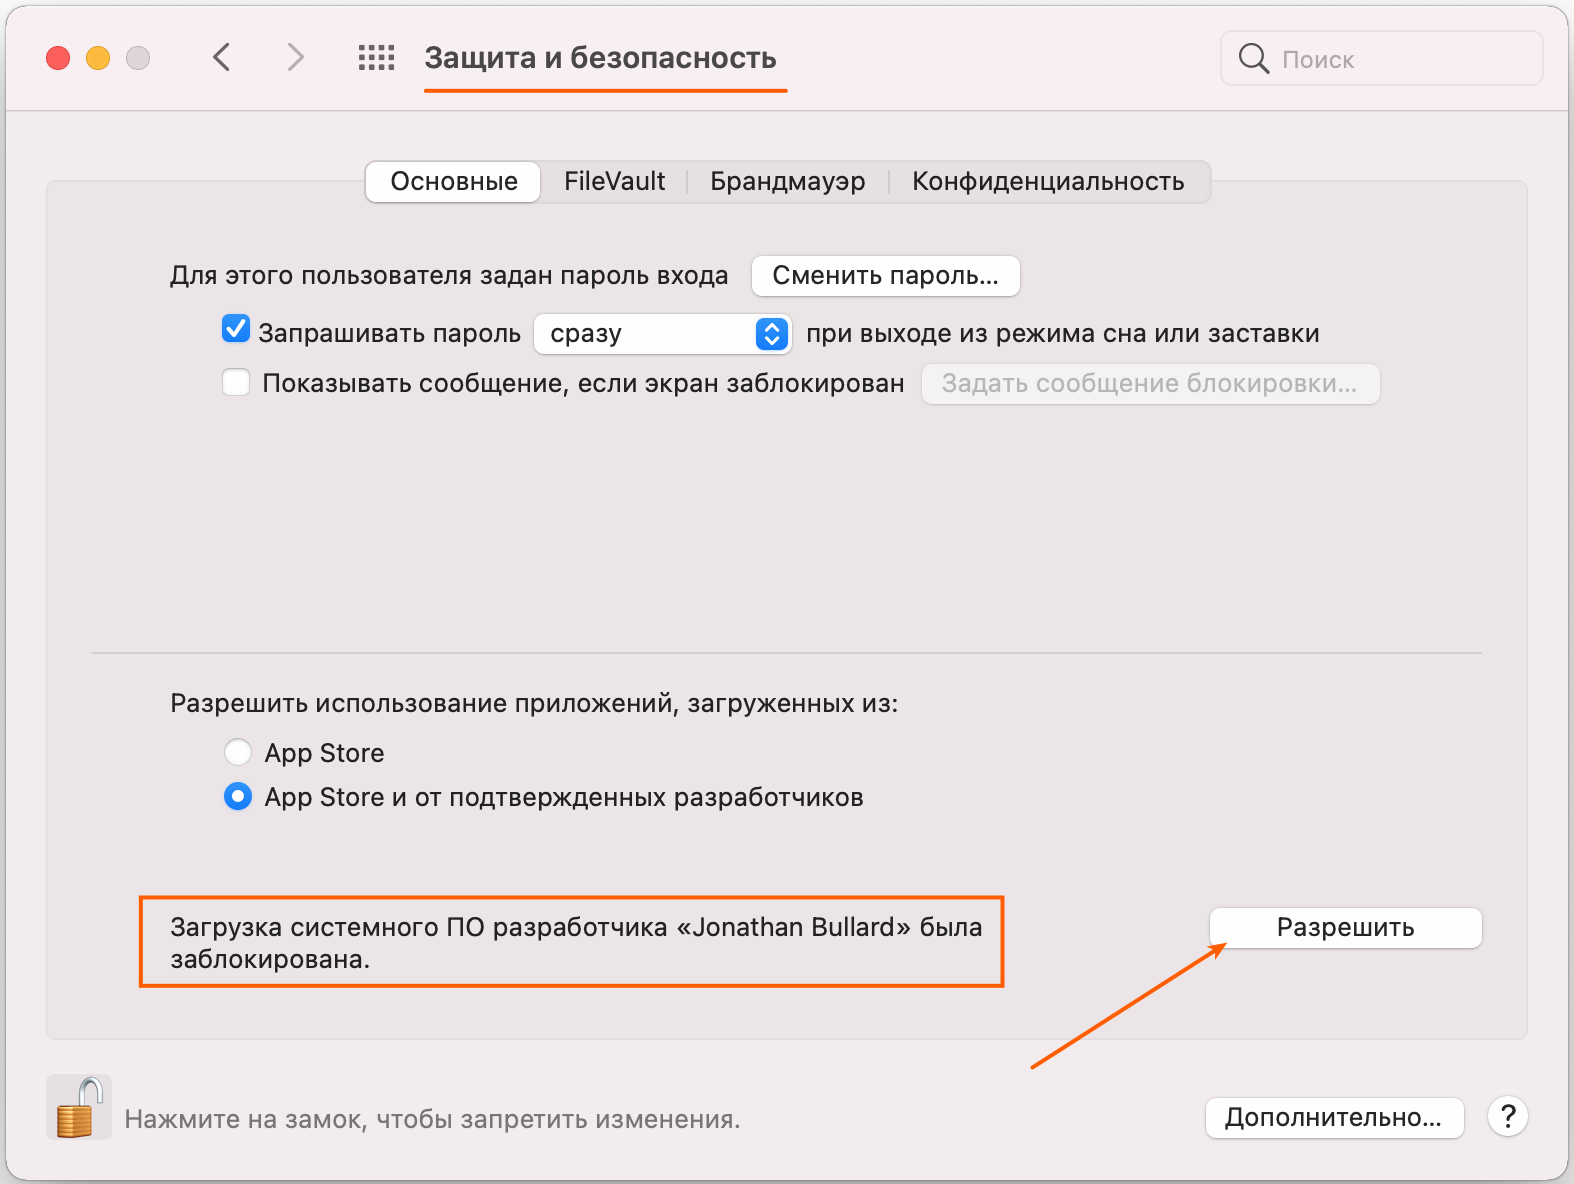Enable Показывать сообщение, если экран заблокирован checkbox

click(236, 383)
